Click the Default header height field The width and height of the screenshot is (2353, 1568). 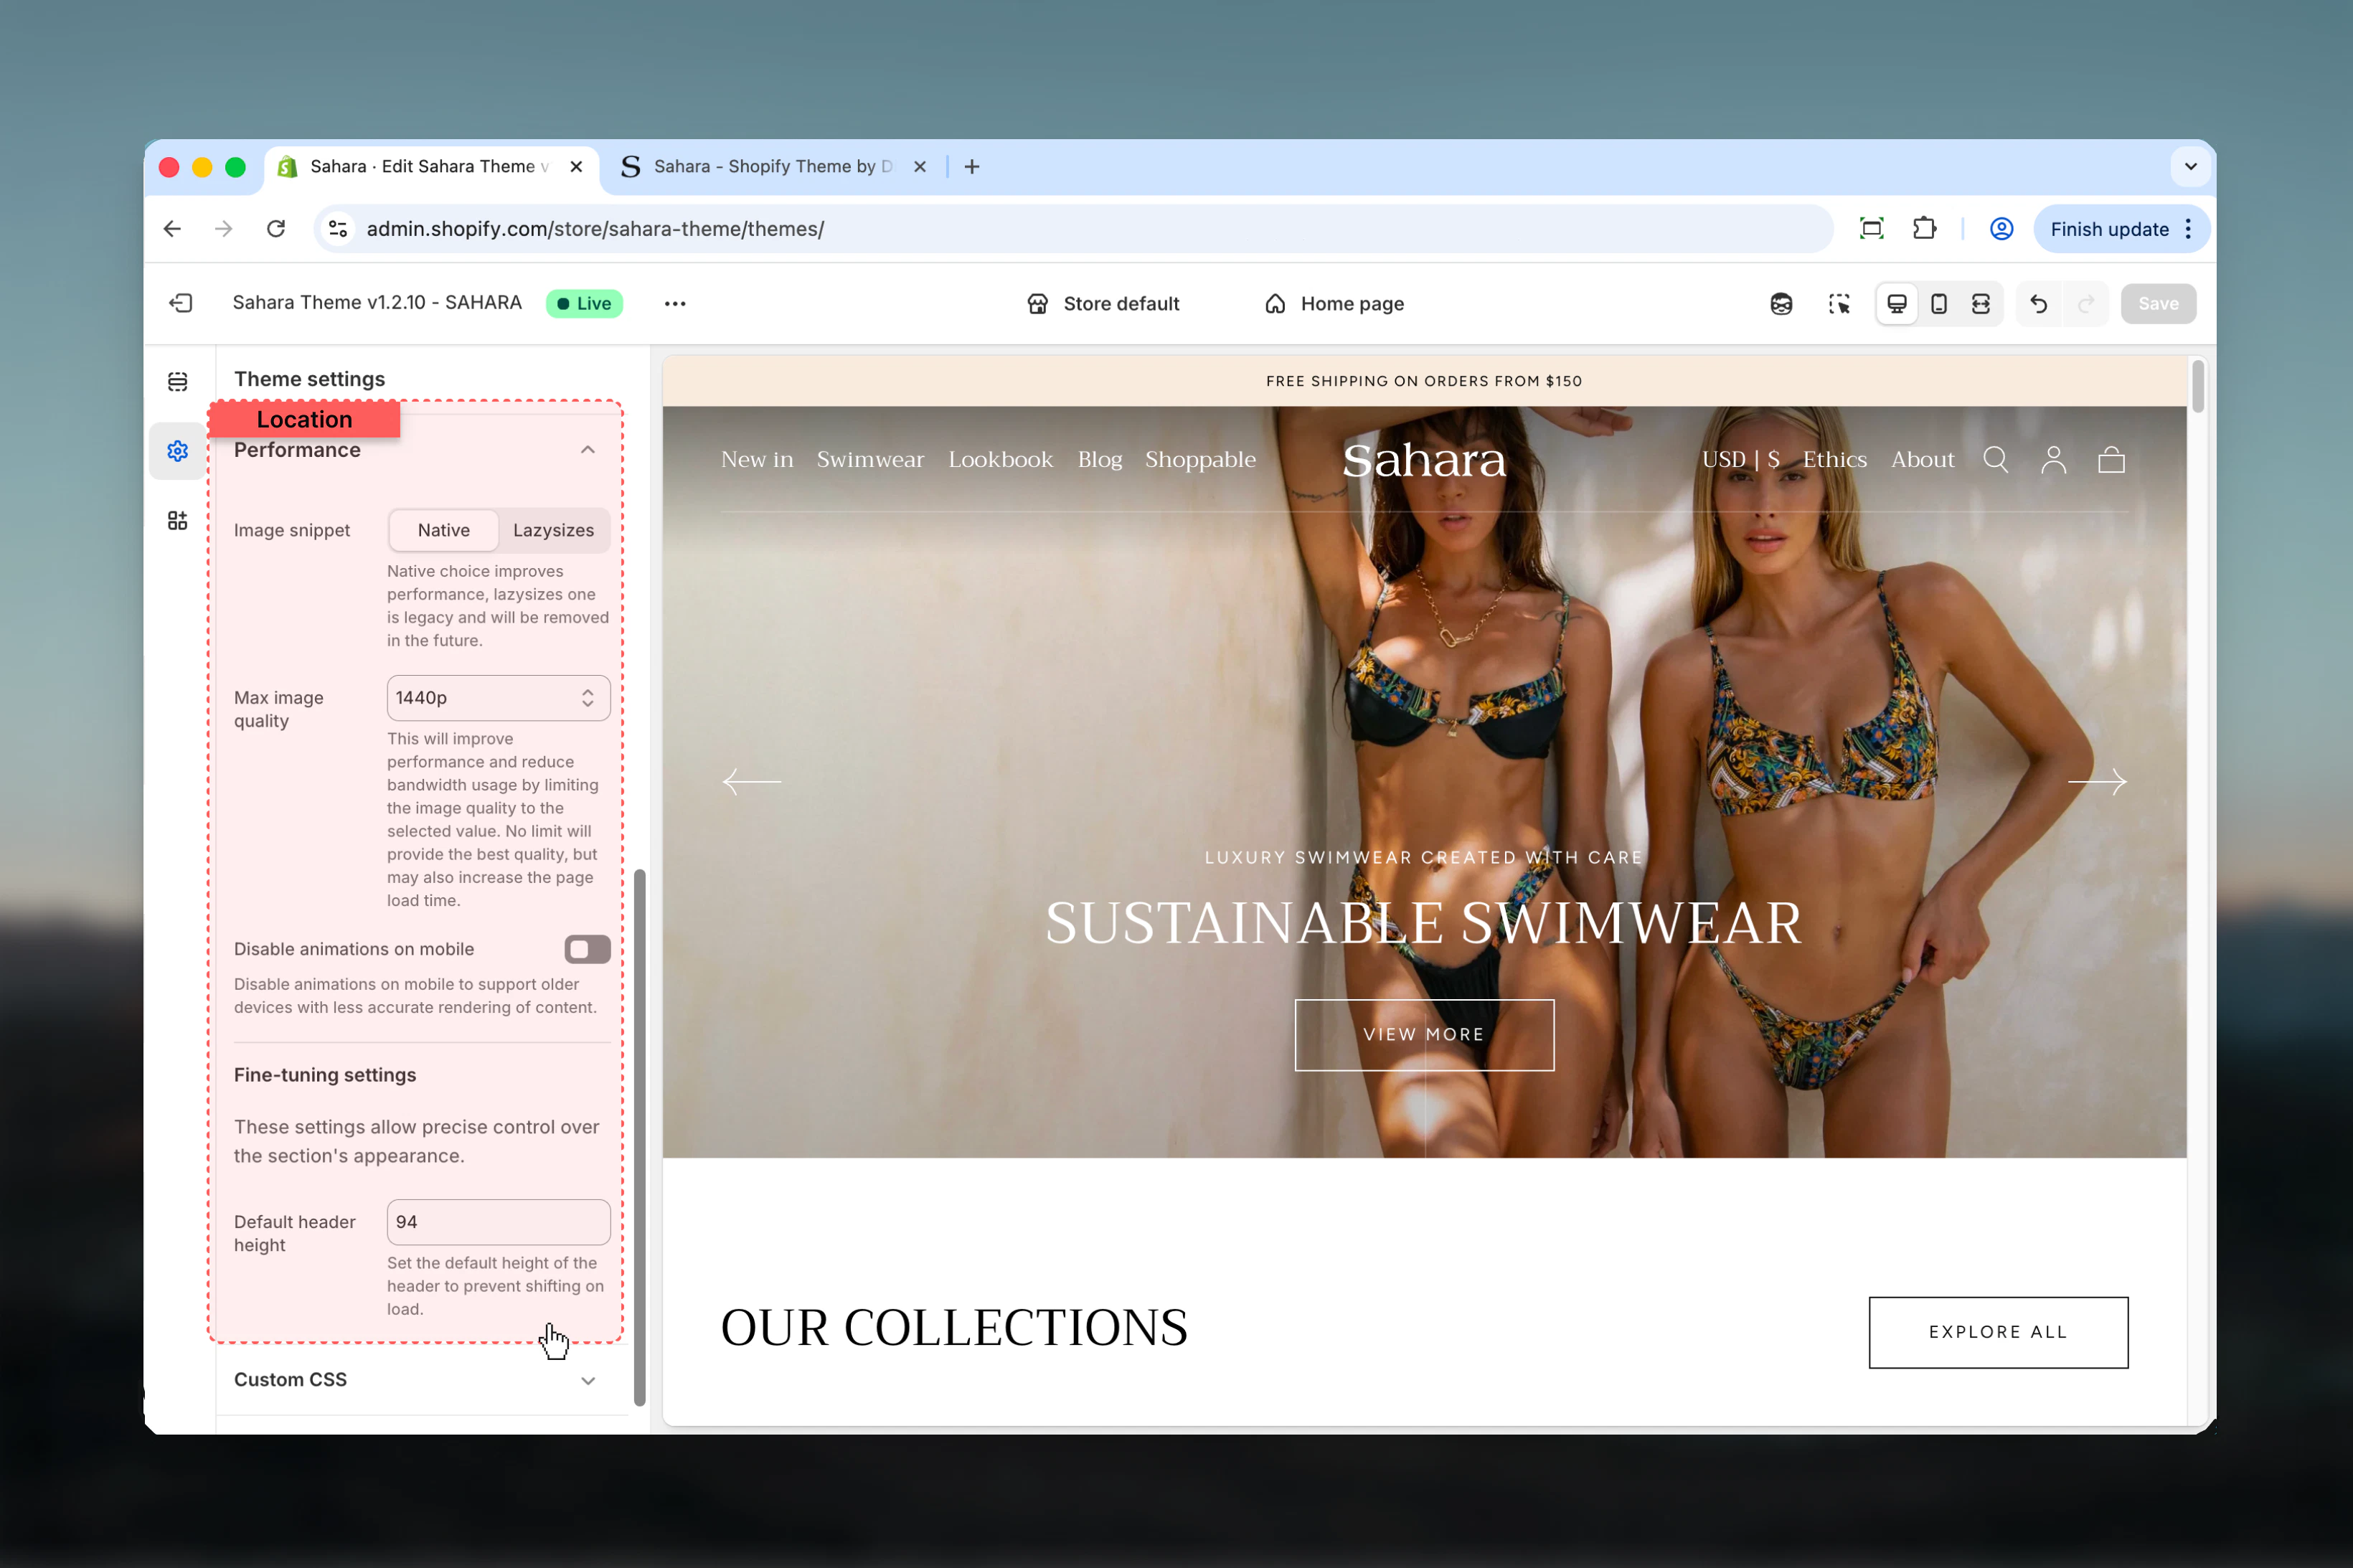pos(498,1222)
